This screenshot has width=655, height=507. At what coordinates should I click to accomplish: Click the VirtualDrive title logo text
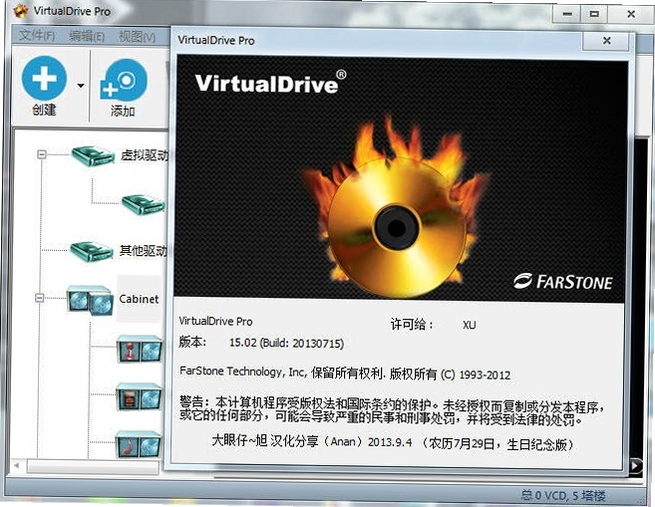[270, 82]
